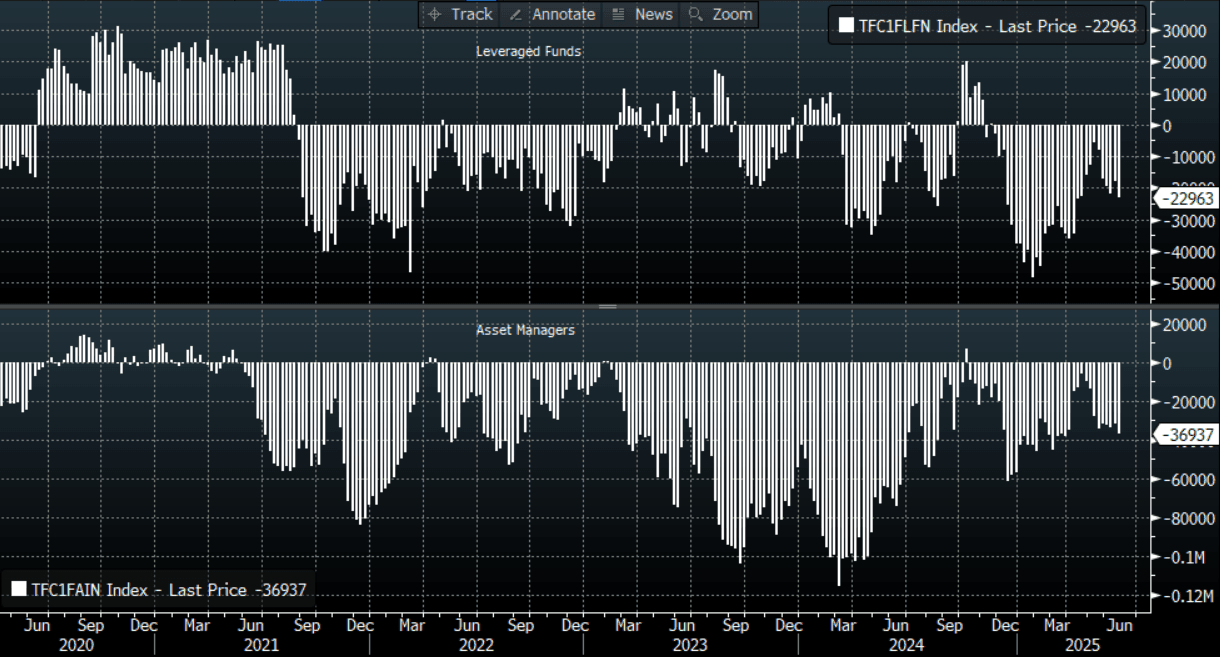Click the 2024 year label on time axis
Viewport: 1220px width, 657px height.
[907, 646]
